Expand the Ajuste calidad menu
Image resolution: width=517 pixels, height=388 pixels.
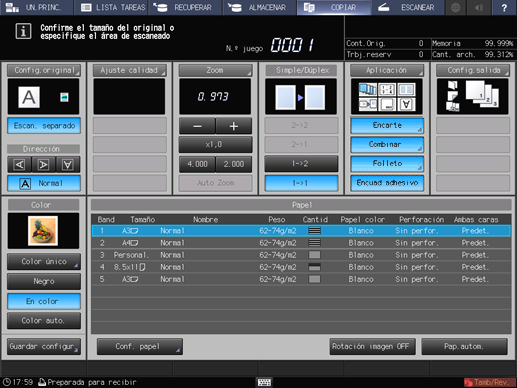point(129,70)
